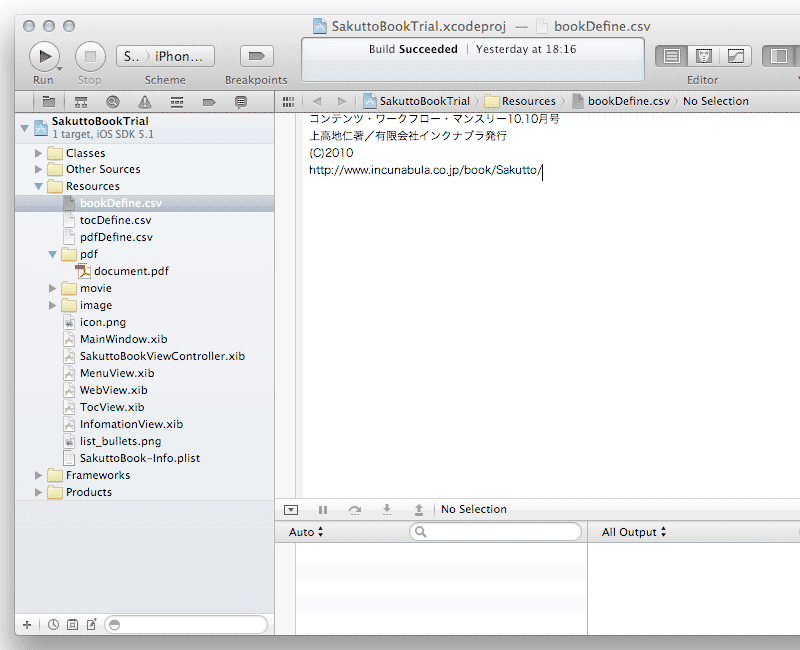Show the Debug navigator
This screenshot has width=800, height=650.
pos(177,102)
